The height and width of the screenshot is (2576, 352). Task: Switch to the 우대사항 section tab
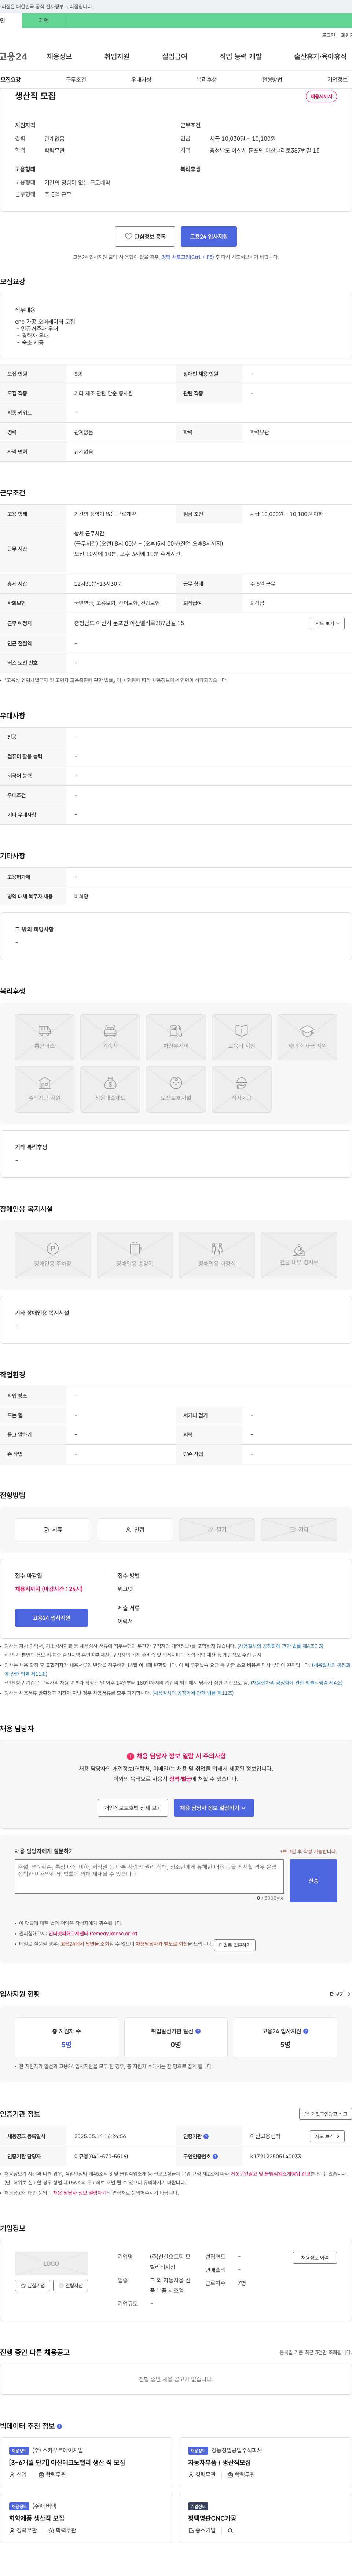click(141, 80)
